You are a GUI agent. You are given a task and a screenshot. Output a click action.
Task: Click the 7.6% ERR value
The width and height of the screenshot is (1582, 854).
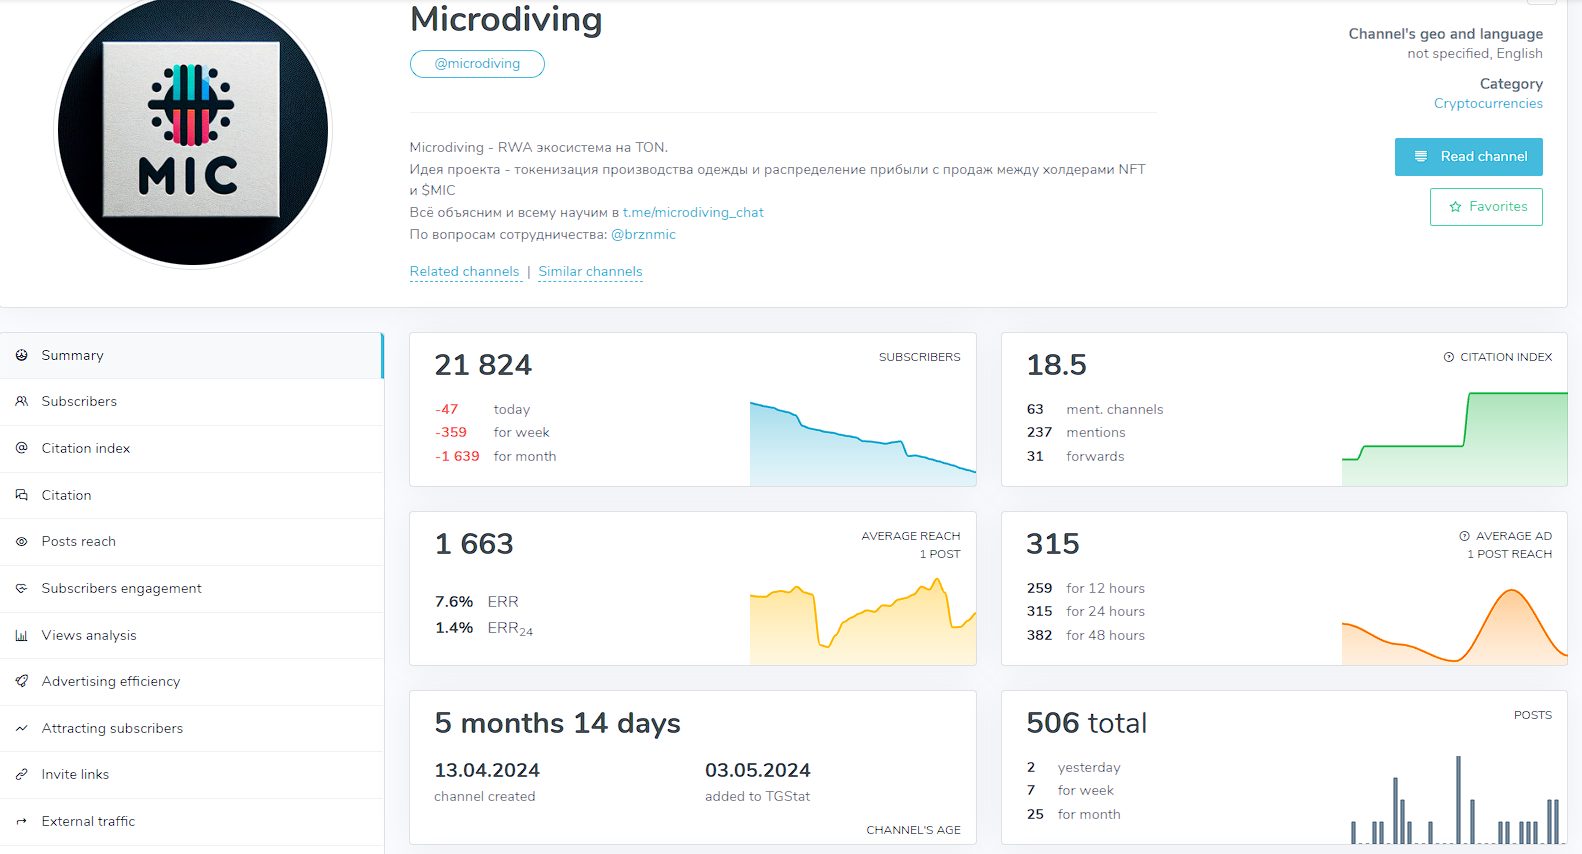[454, 602]
